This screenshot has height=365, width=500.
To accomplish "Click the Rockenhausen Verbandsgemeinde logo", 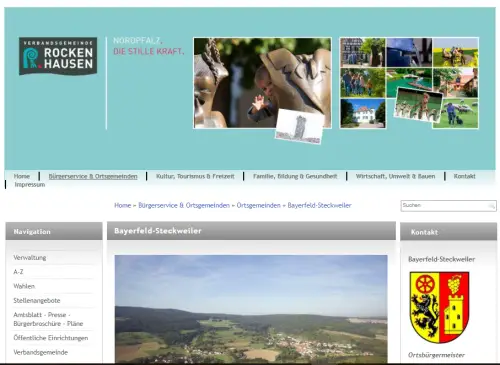I will 58,56.
